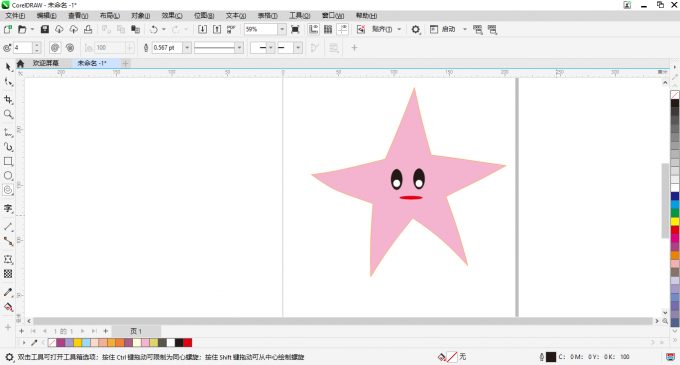Select the Artistic media tool

tap(8, 147)
